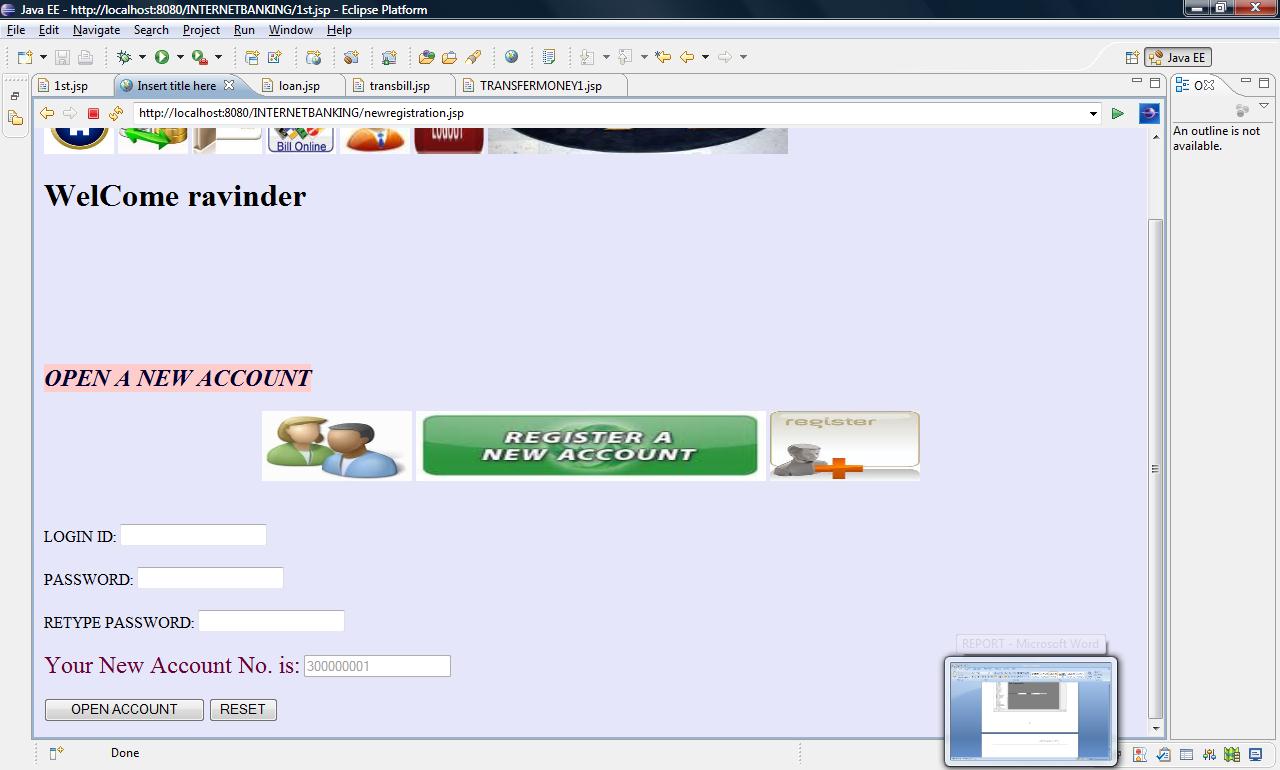Click the New Server toolbar icon

[389, 57]
